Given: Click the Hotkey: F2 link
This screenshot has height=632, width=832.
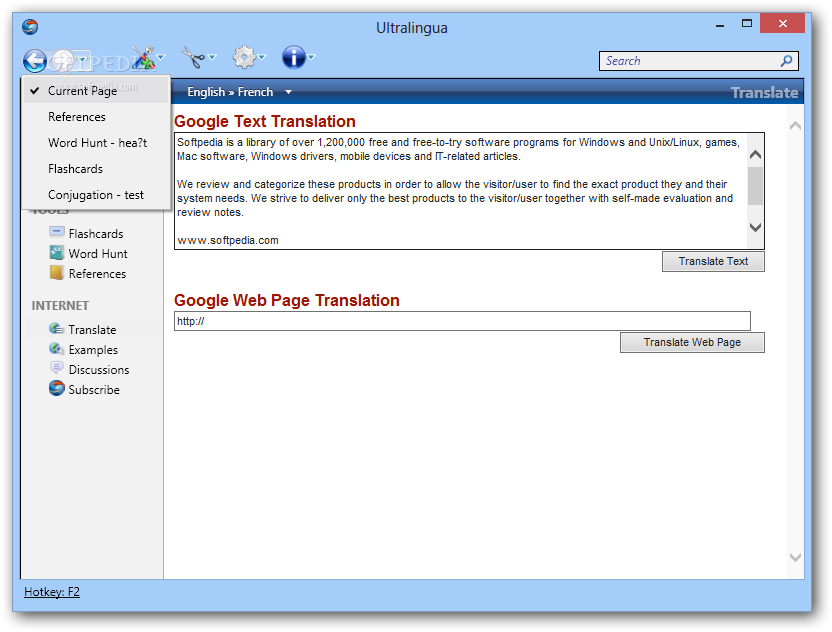Looking at the screenshot, I should [x=52, y=592].
